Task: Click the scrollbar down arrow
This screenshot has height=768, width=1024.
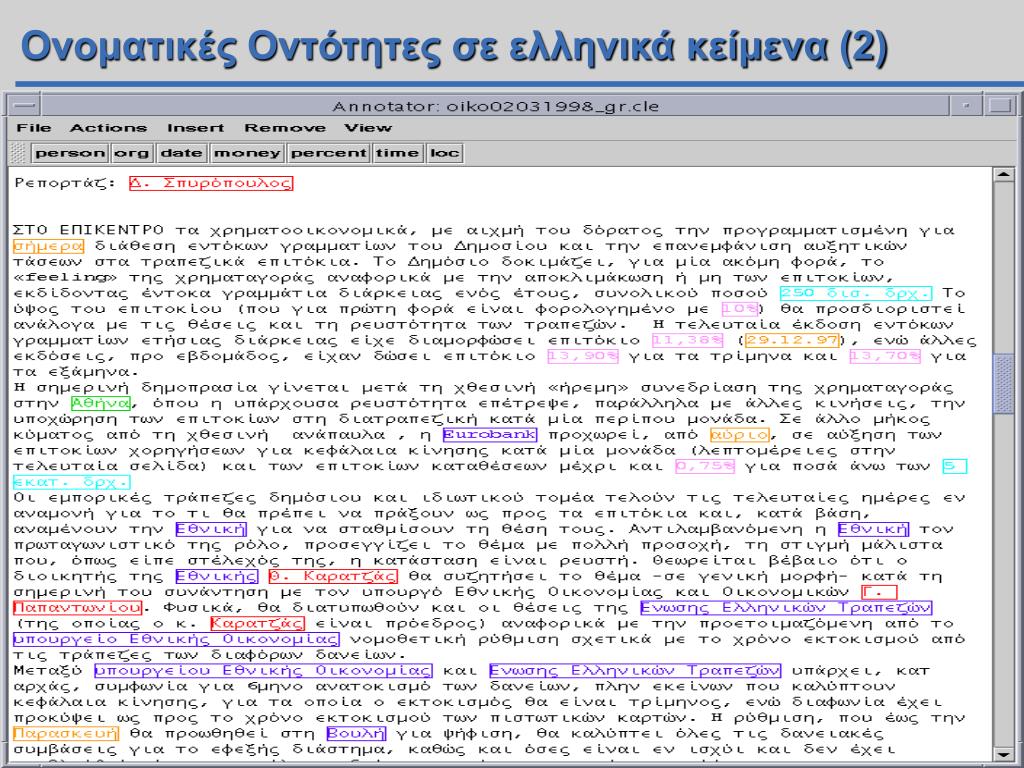Action: 1002,754
